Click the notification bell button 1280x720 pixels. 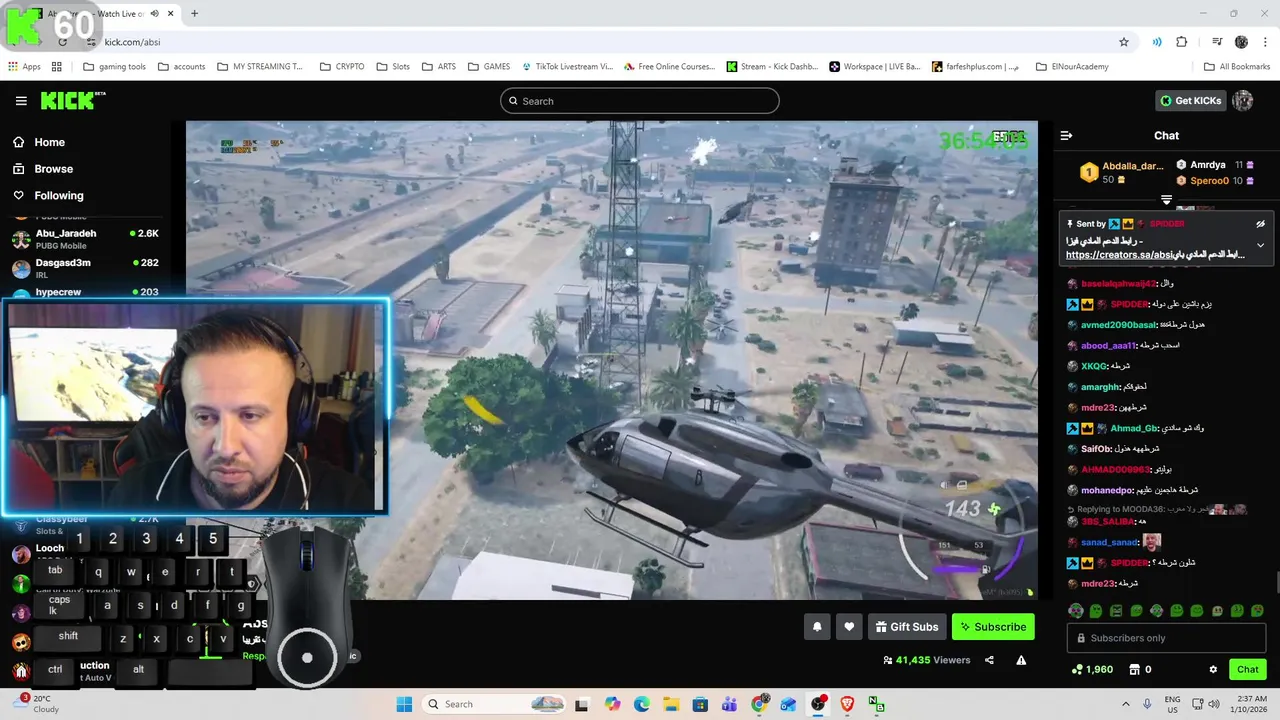pyautogui.click(x=817, y=627)
